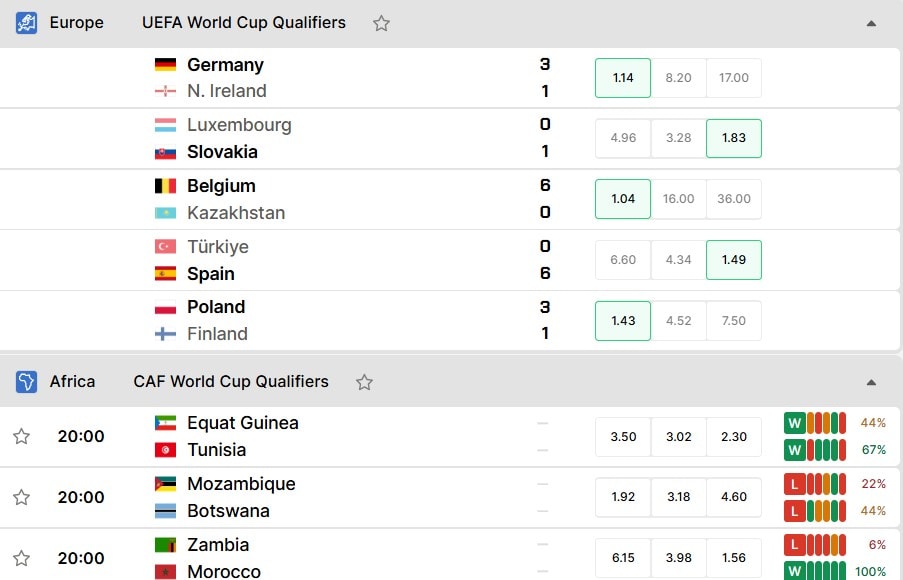Collapse the CAF World Cup Qualifiers section
903x580 pixels.
point(871,382)
